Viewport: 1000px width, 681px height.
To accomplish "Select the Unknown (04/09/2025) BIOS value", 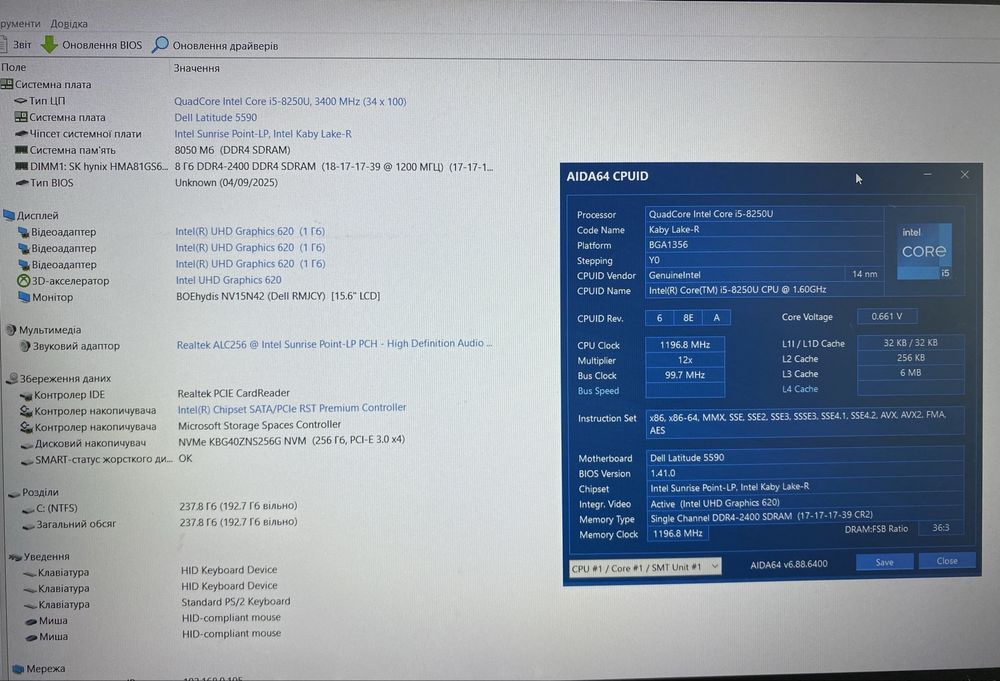I will tap(226, 182).
